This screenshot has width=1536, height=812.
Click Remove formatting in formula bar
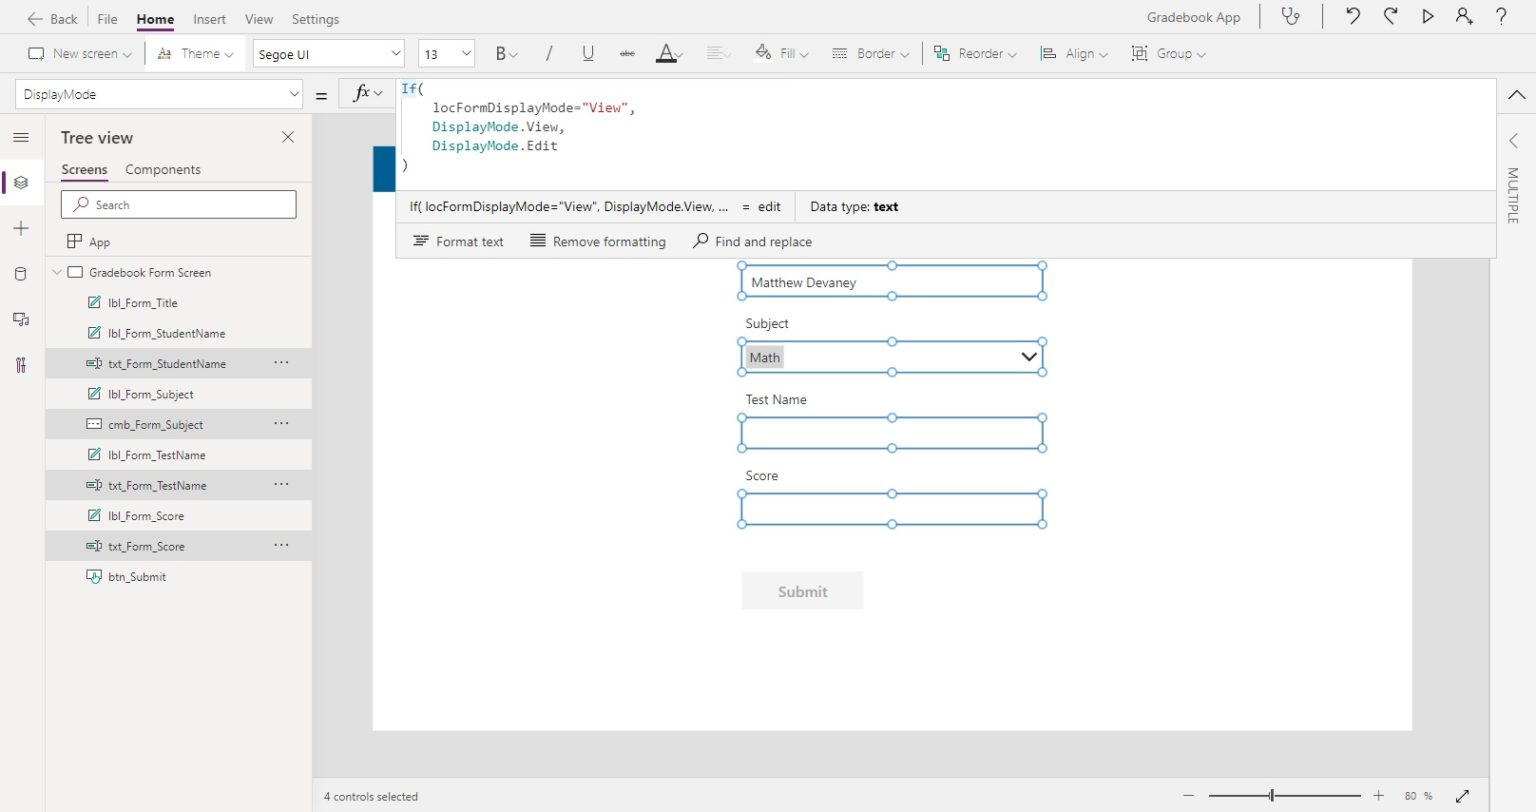pos(598,241)
